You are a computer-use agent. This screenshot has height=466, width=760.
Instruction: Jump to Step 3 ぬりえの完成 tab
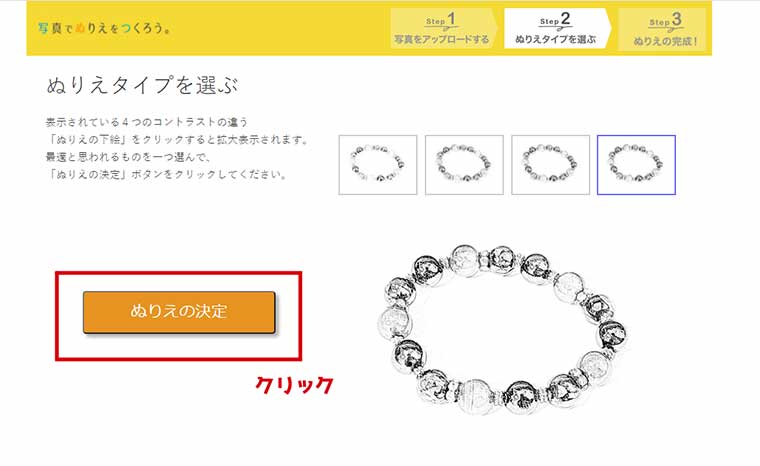(665, 29)
